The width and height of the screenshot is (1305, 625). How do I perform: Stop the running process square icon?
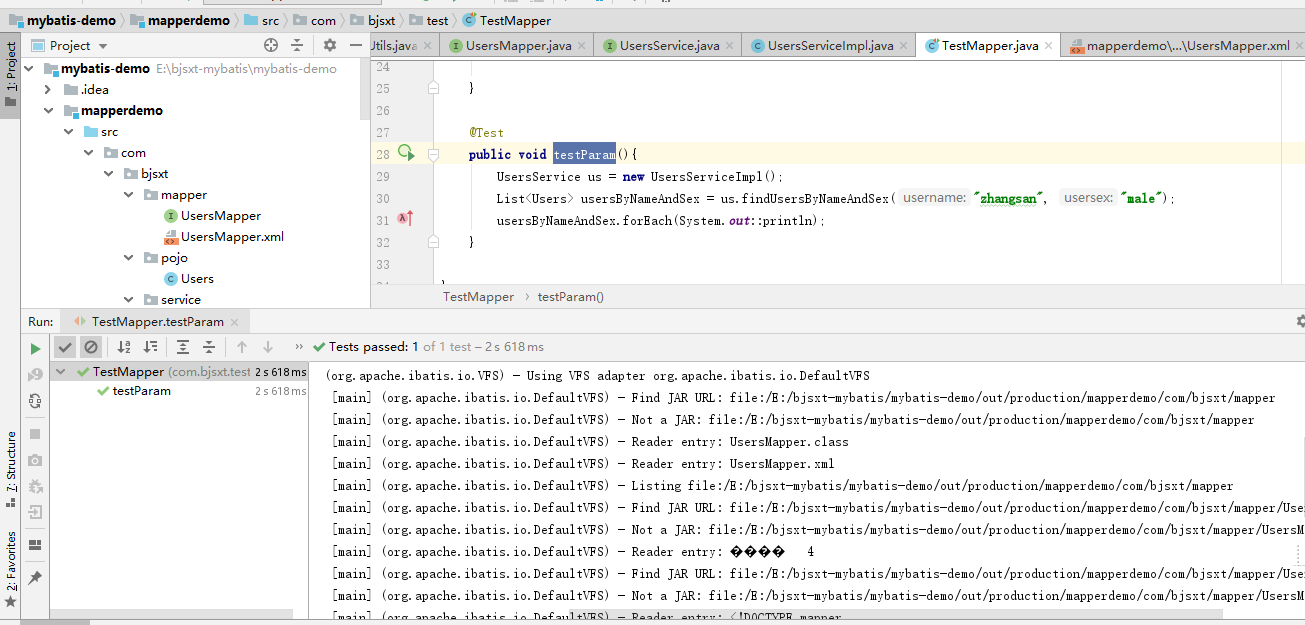pos(36,434)
